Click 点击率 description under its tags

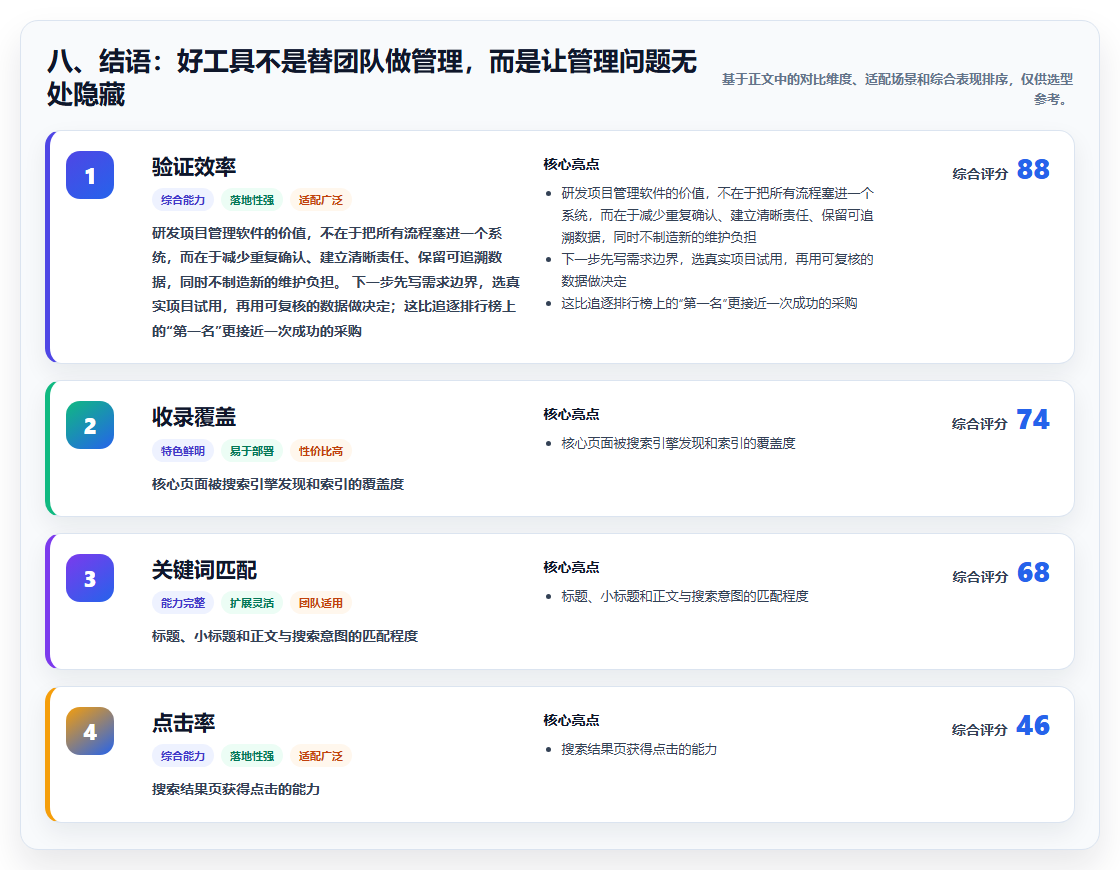(x=236, y=789)
